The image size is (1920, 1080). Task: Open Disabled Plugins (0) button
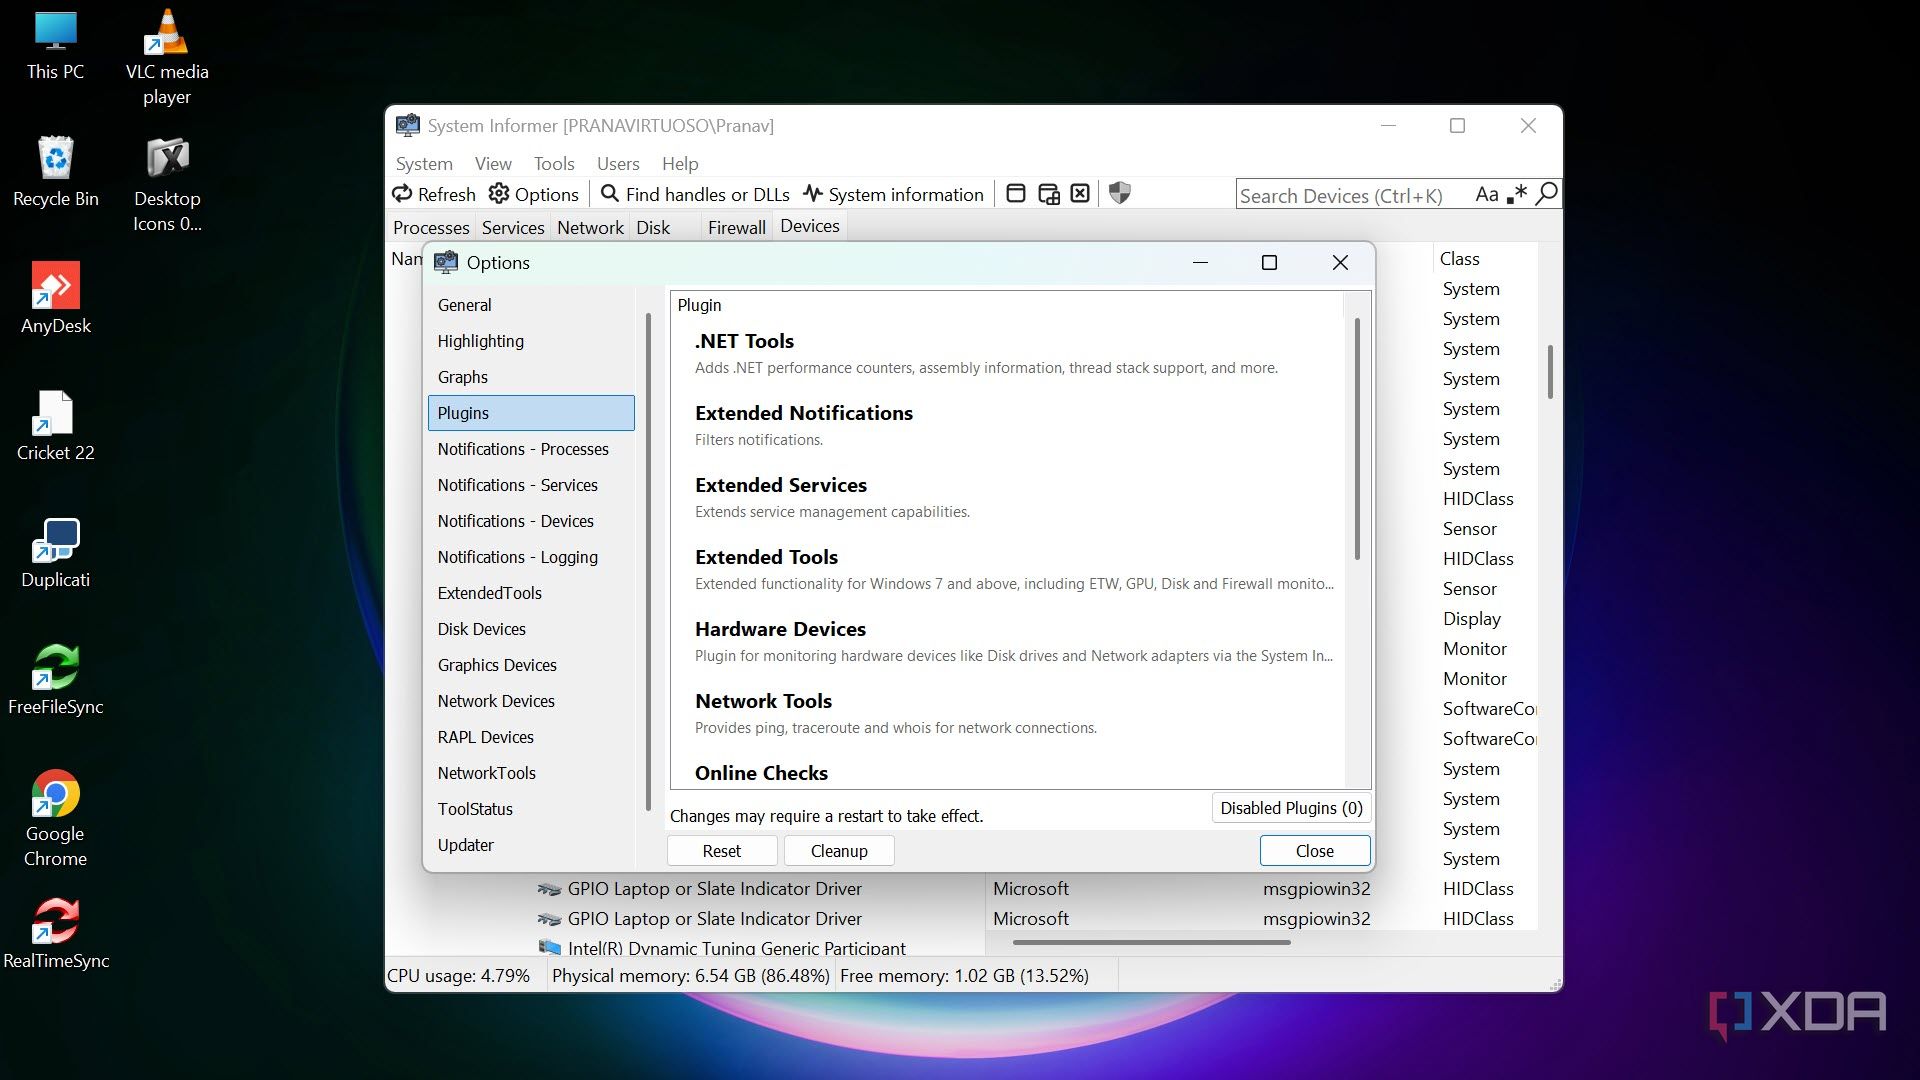coord(1291,808)
